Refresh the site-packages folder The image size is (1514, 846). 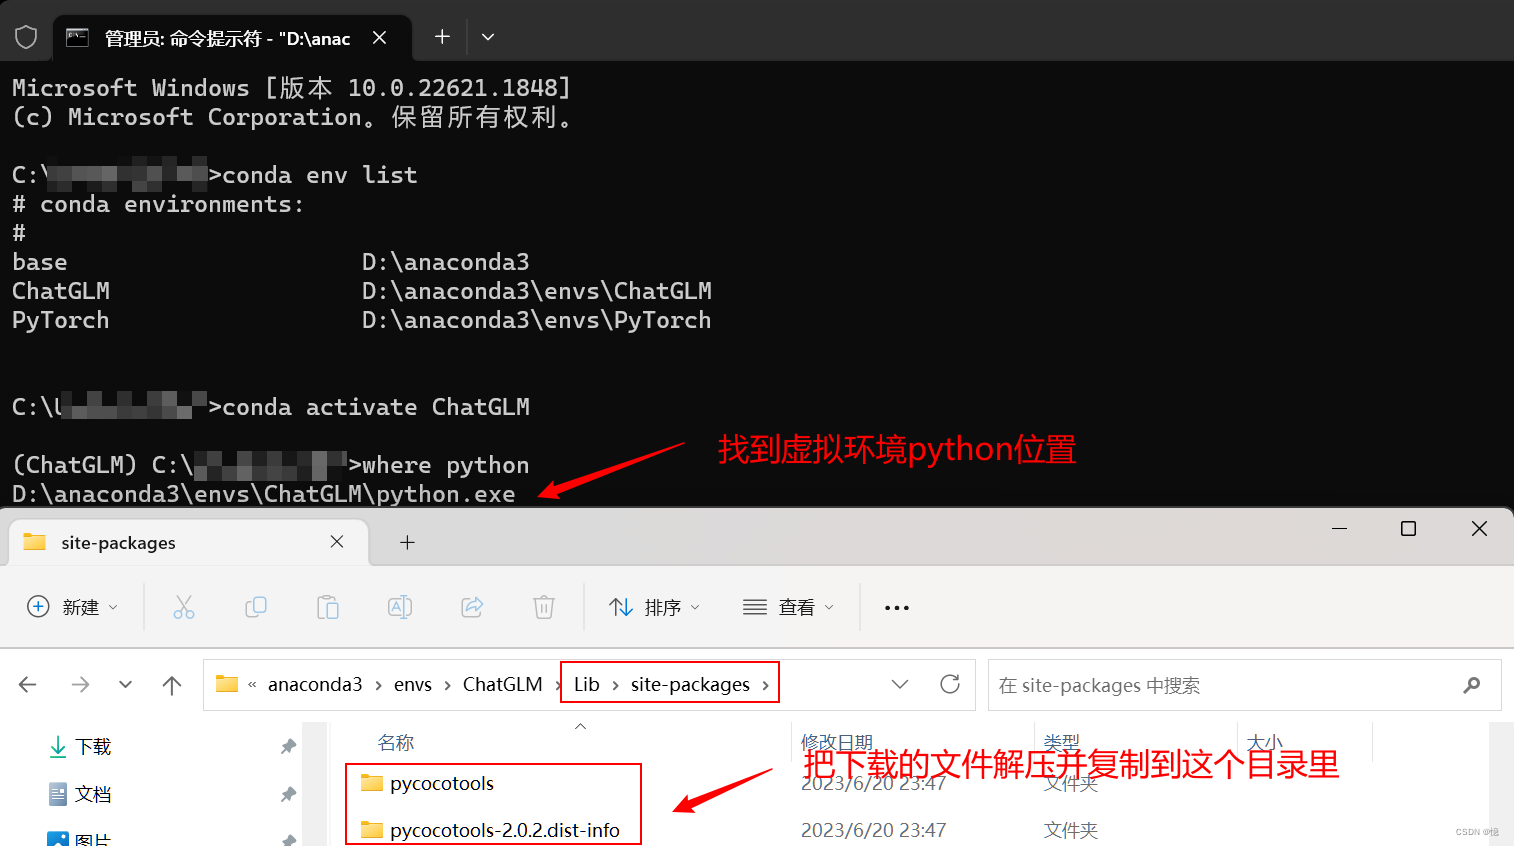pyautogui.click(x=950, y=684)
